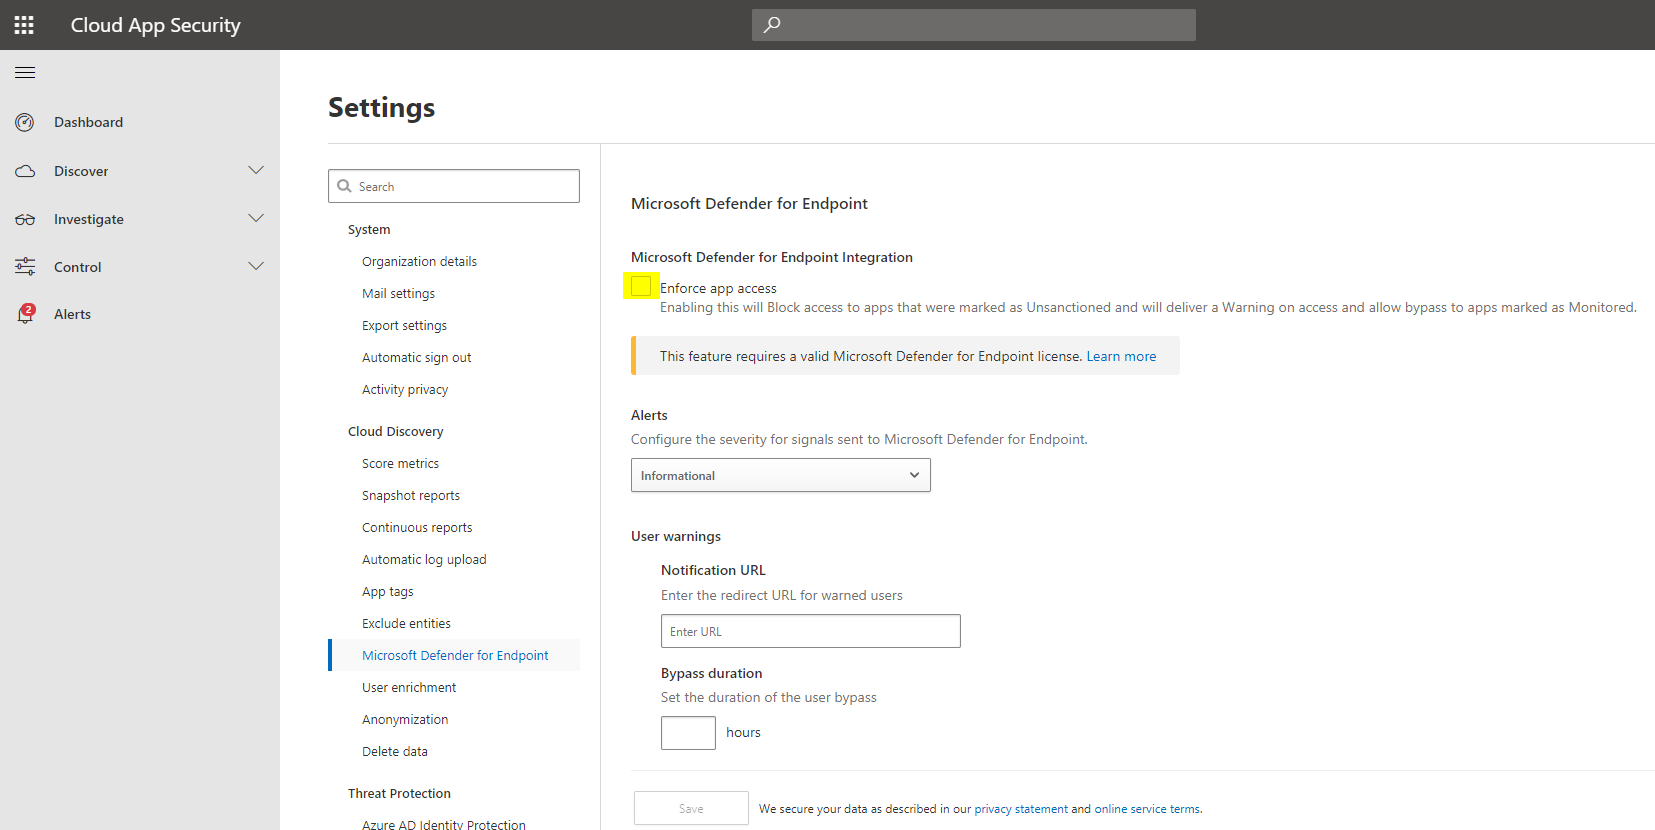Expand the Control menu chevron
This screenshot has height=830, width=1655.
click(256, 266)
